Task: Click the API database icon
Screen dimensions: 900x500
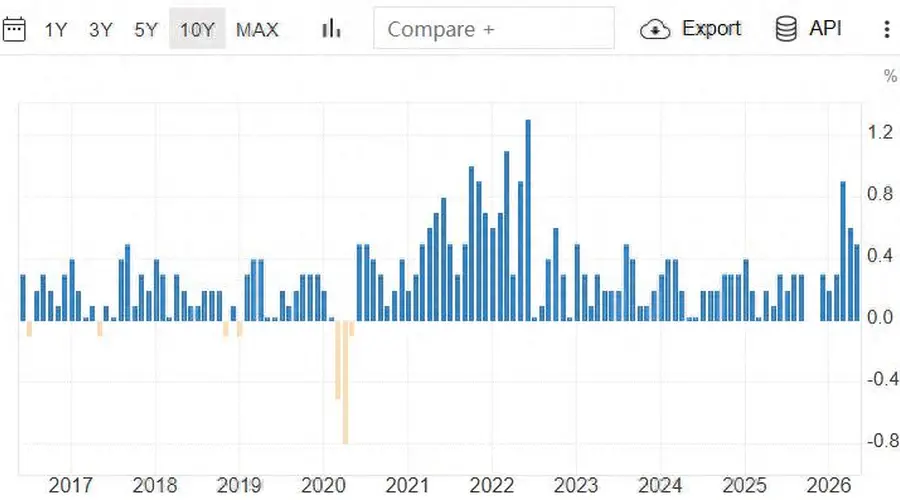Action: (x=786, y=29)
